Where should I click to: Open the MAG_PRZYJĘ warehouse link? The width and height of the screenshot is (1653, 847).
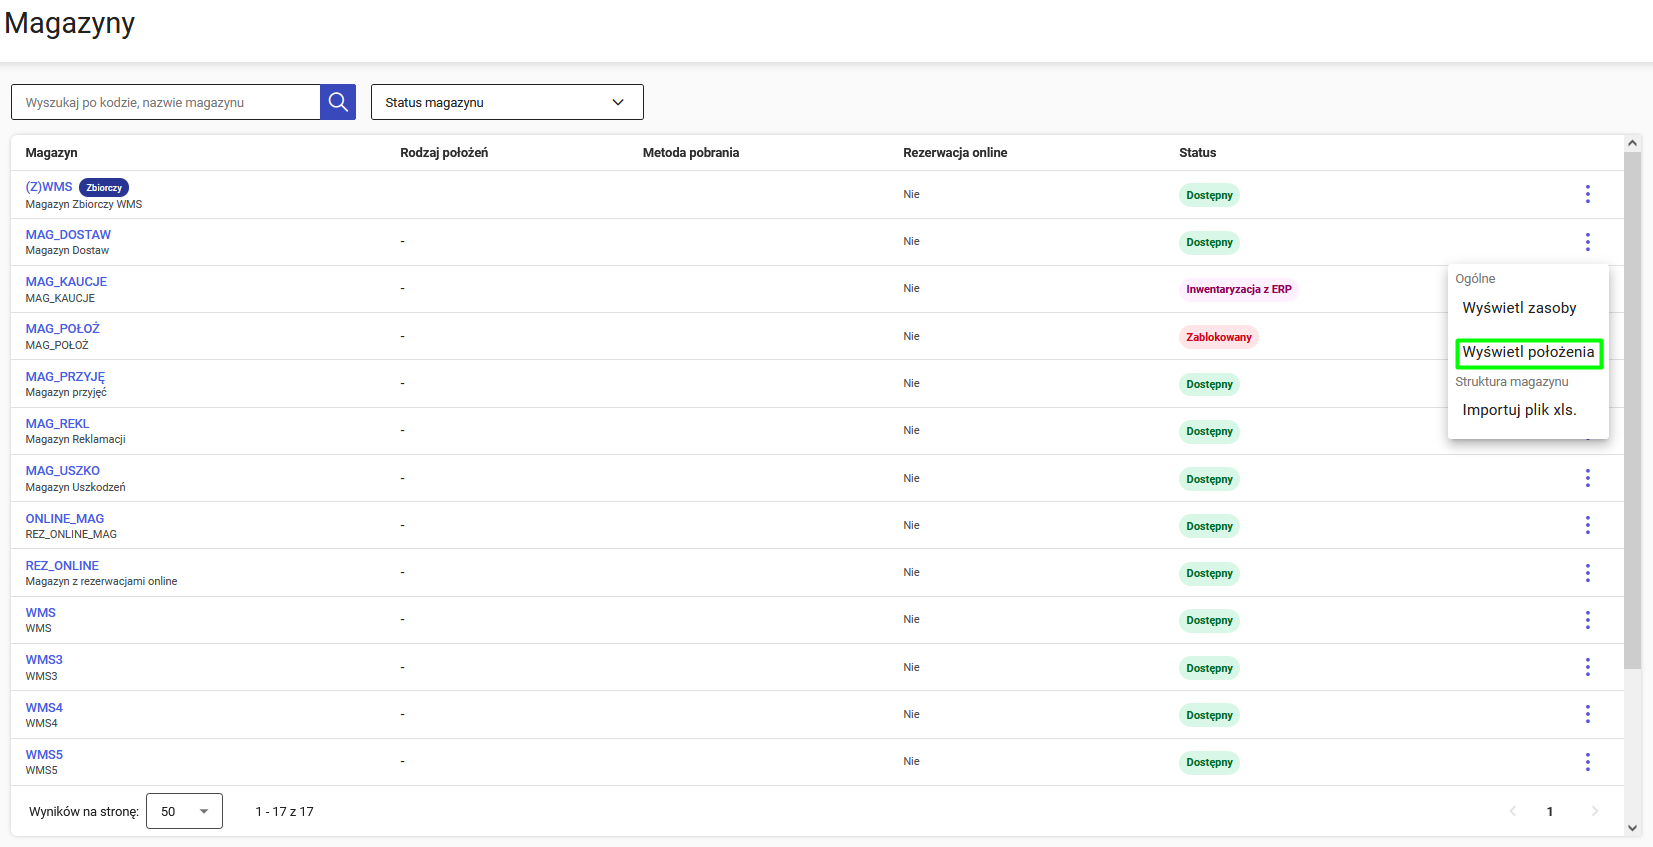click(65, 376)
